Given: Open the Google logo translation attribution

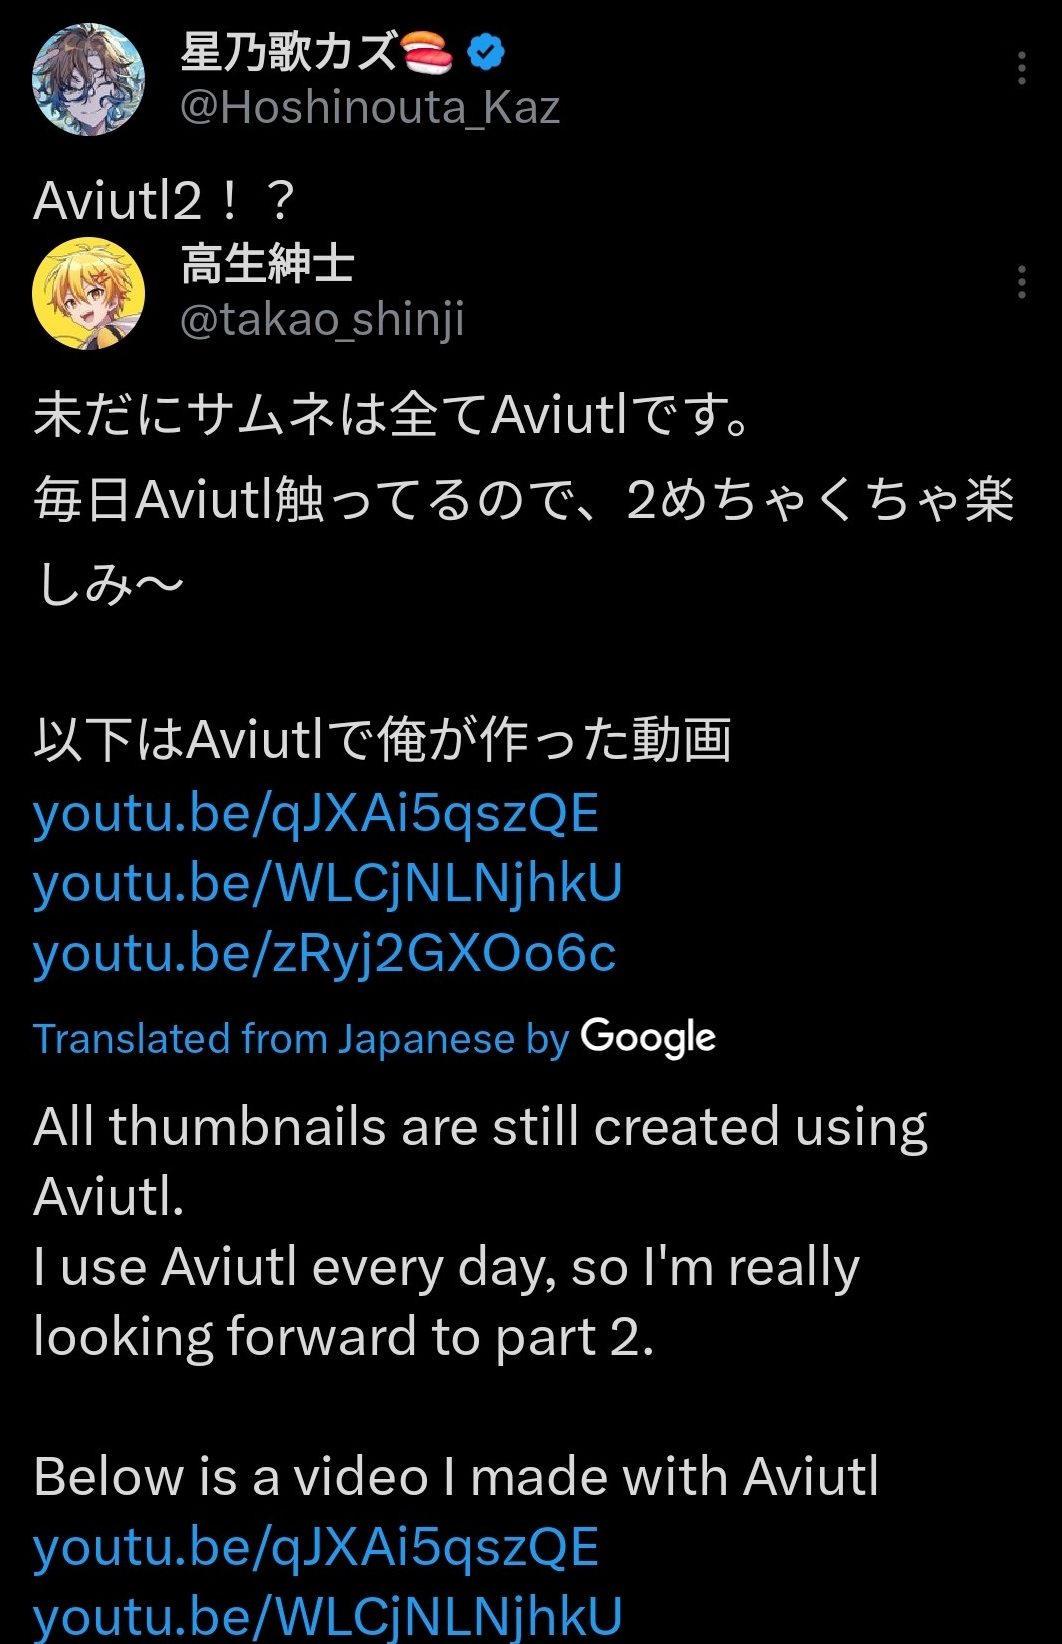Looking at the screenshot, I should coord(648,1038).
